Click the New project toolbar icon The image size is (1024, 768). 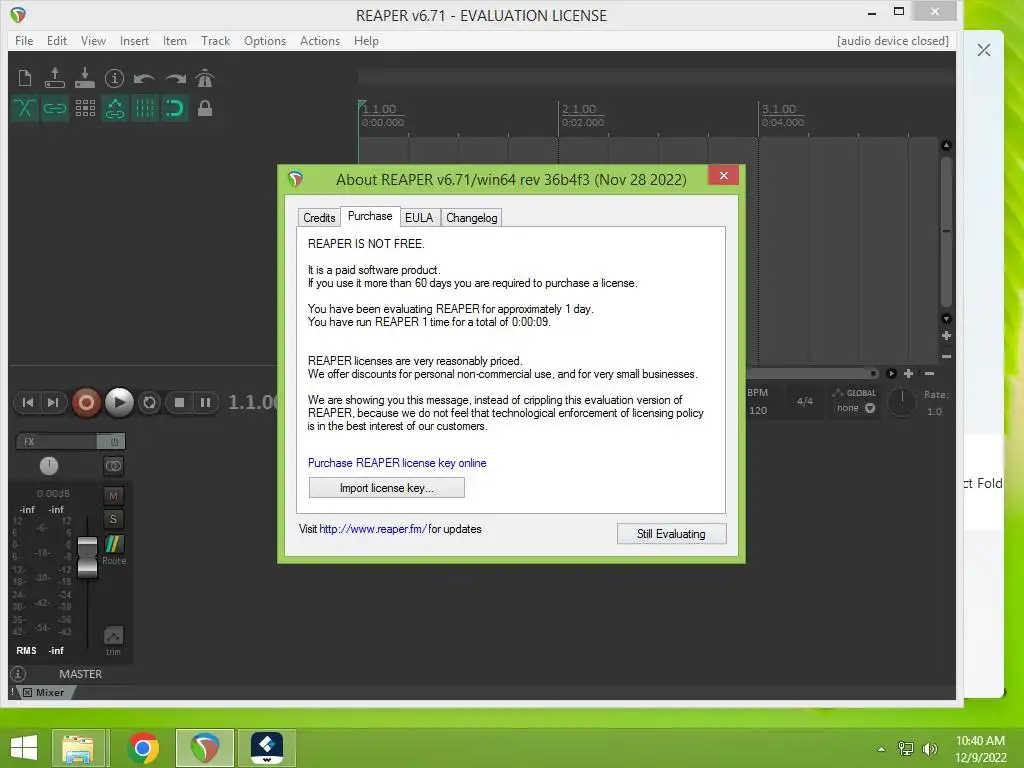pyautogui.click(x=25, y=78)
